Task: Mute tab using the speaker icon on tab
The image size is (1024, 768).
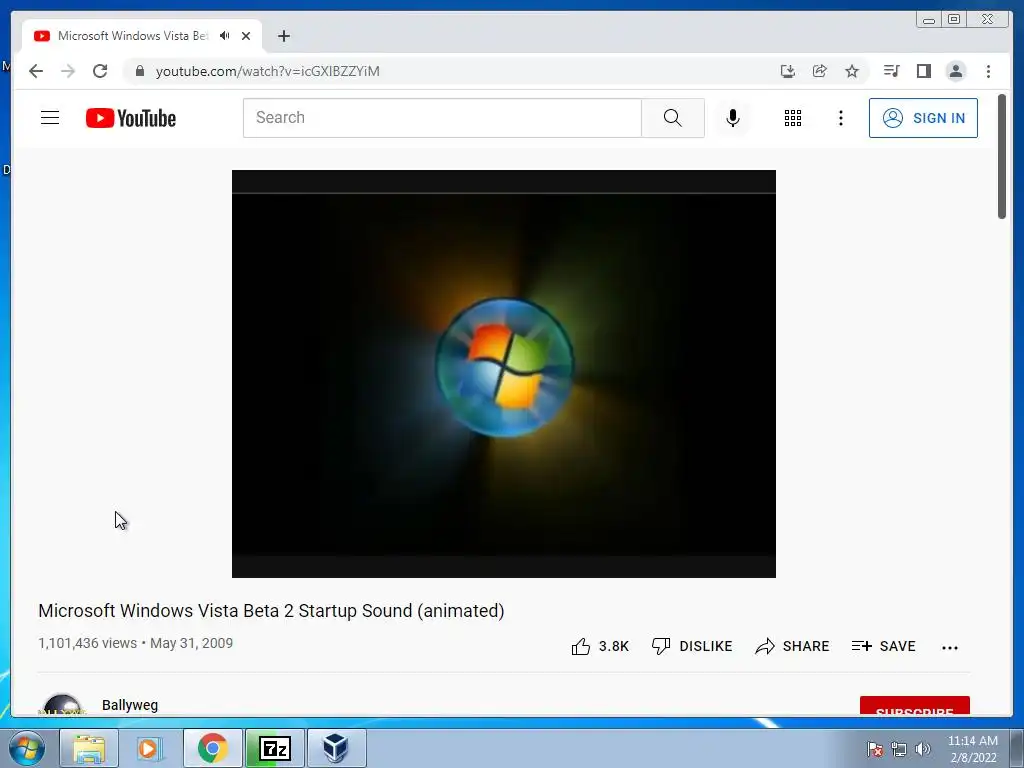Action: (x=225, y=36)
